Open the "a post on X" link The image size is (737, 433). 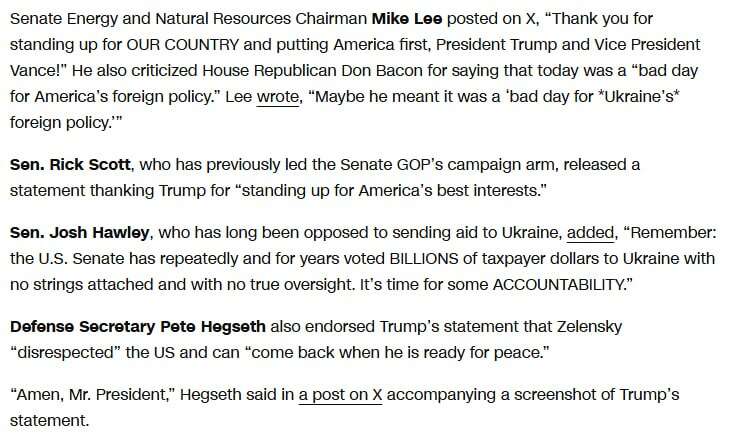[340, 394]
